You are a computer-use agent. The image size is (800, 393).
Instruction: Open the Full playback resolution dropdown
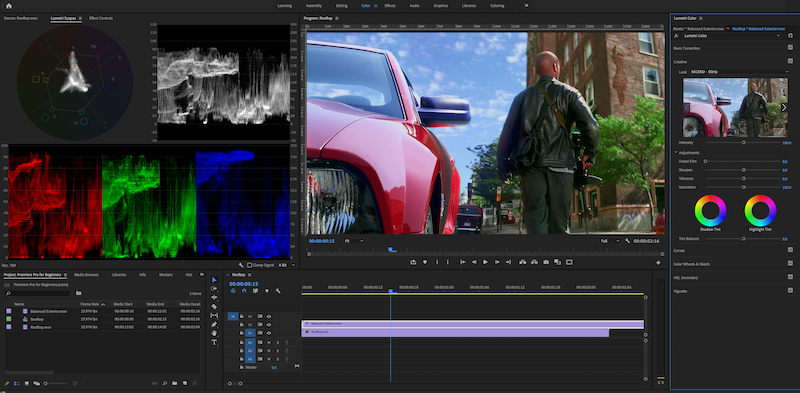[610, 241]
